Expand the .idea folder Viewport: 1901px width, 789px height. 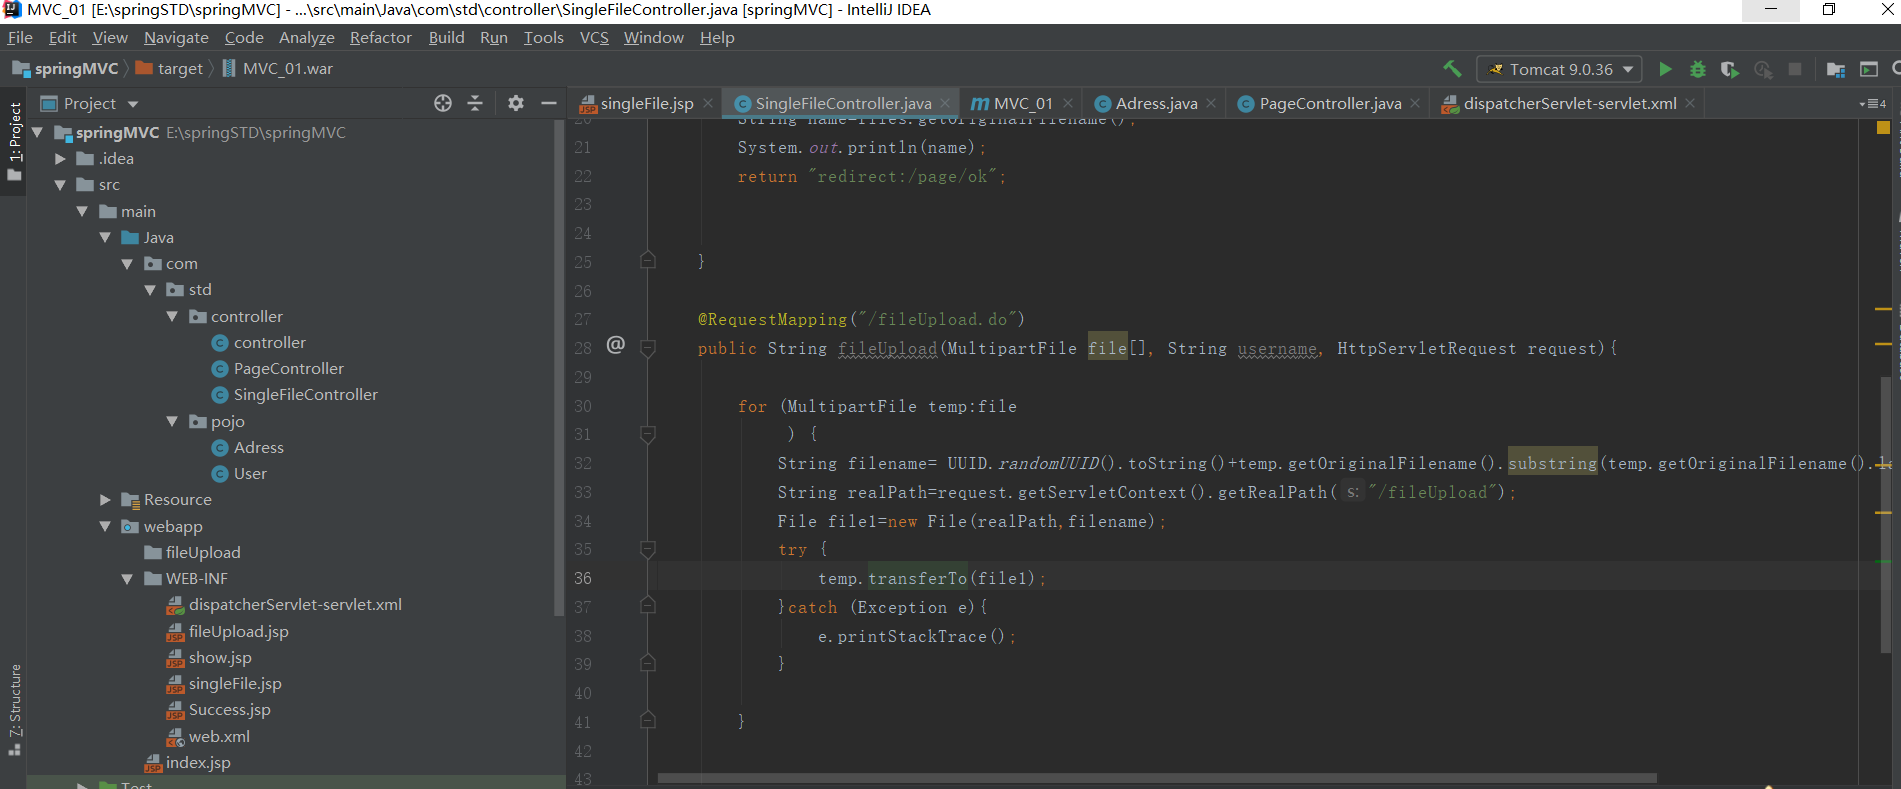click(60, 159)
